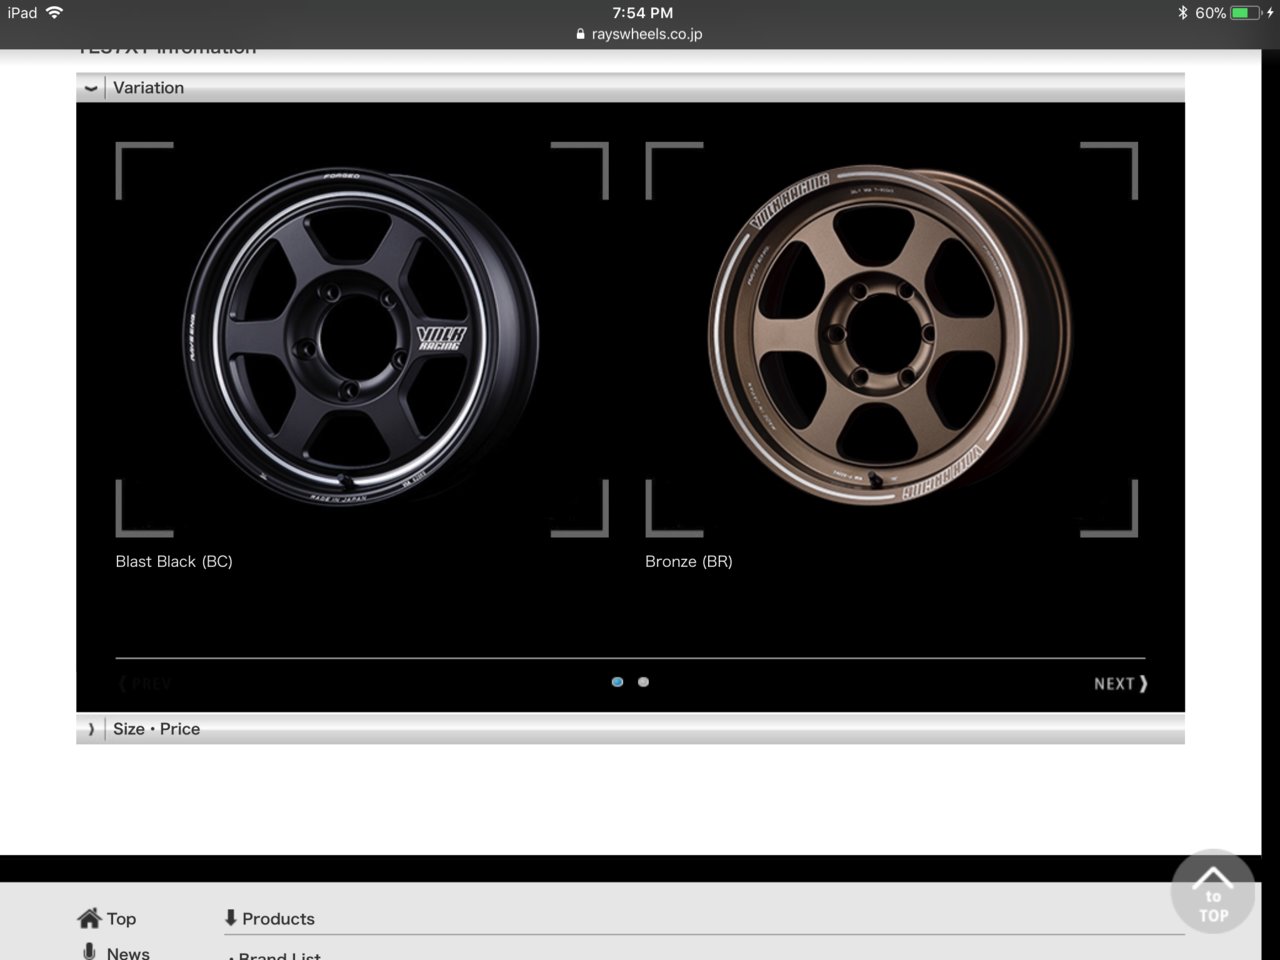Collapse the Variation section chevron
1280x960 pixels.
tap(91, 88)
